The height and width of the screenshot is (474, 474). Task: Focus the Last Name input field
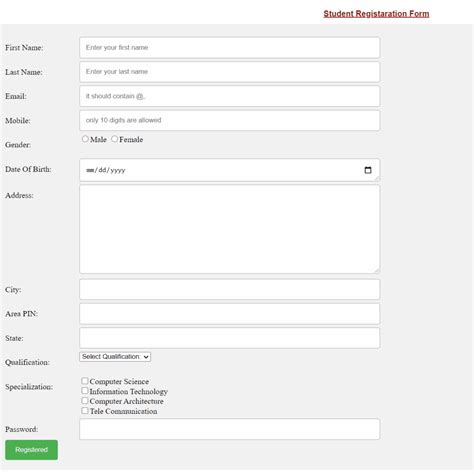point(229,72)
